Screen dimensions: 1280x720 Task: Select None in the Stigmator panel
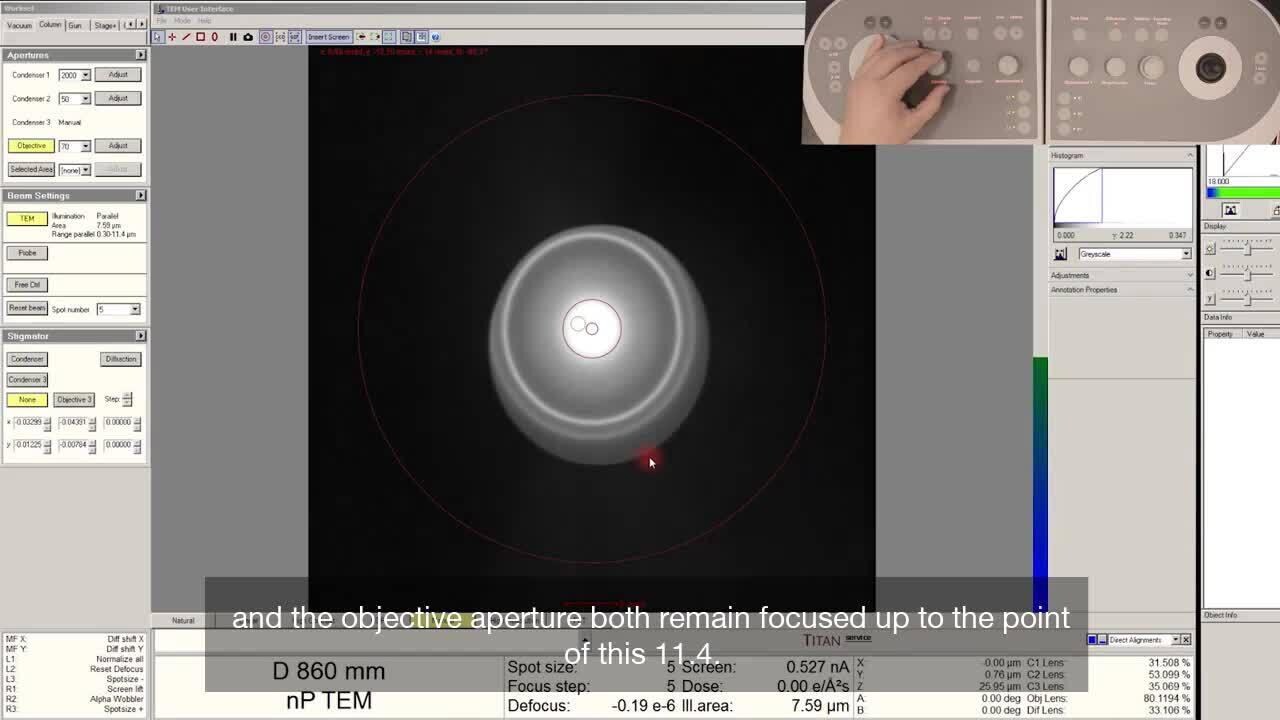click(27, 400)
